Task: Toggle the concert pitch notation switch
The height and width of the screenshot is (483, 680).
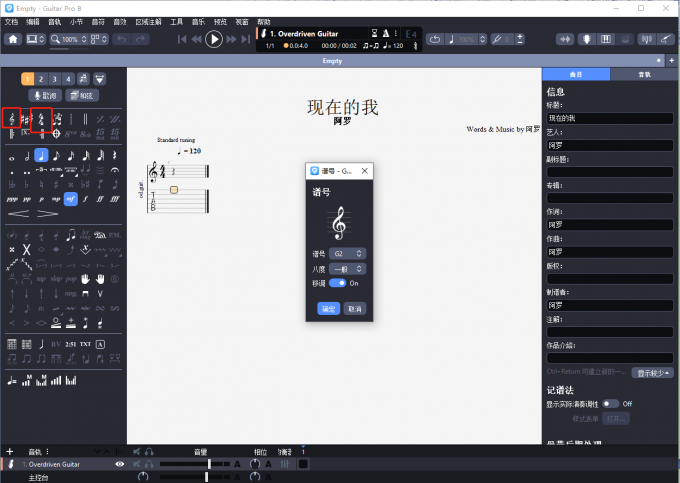Action: pos(611,404)
